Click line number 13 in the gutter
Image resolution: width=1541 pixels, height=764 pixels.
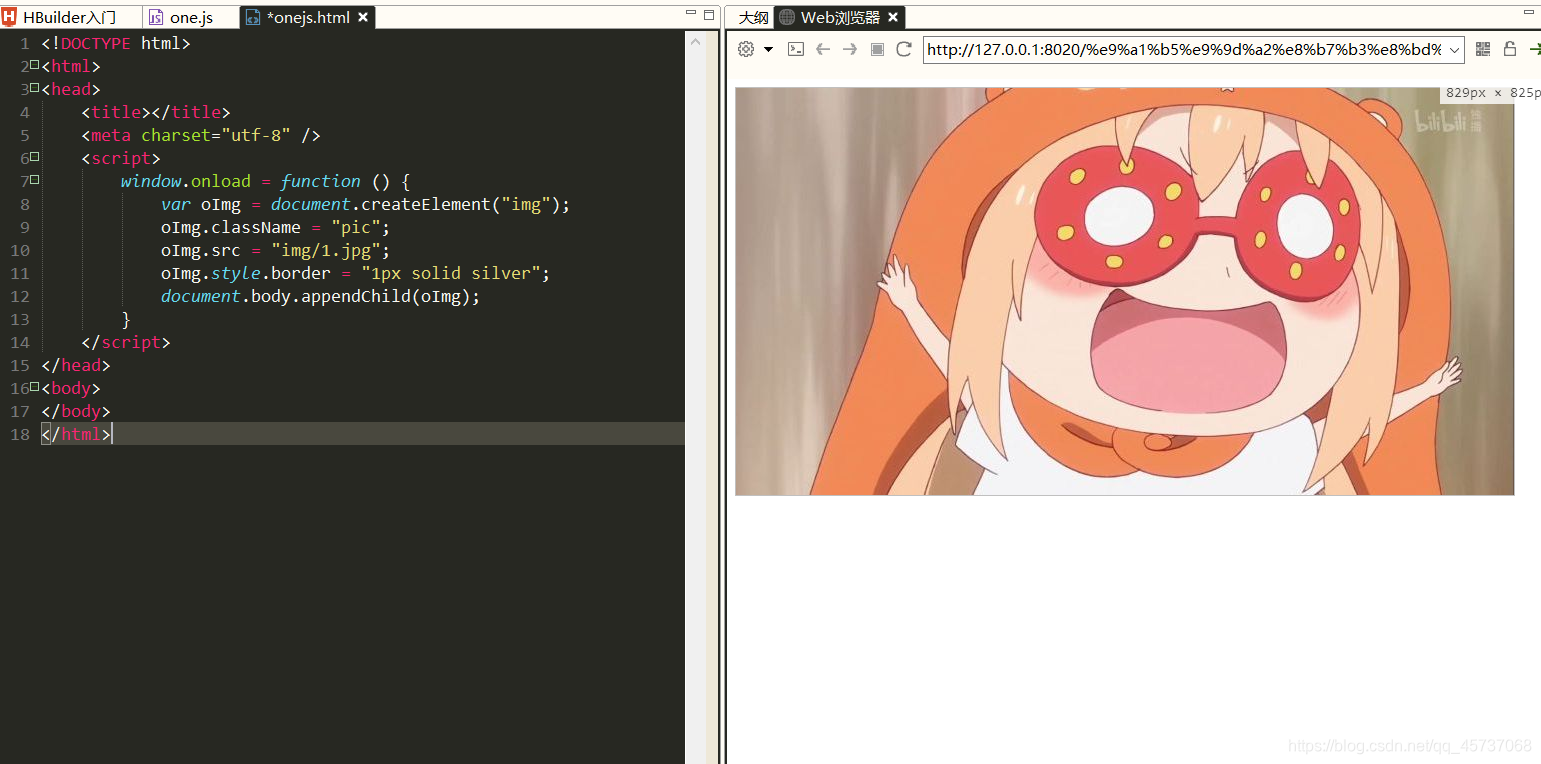[20, 319]
